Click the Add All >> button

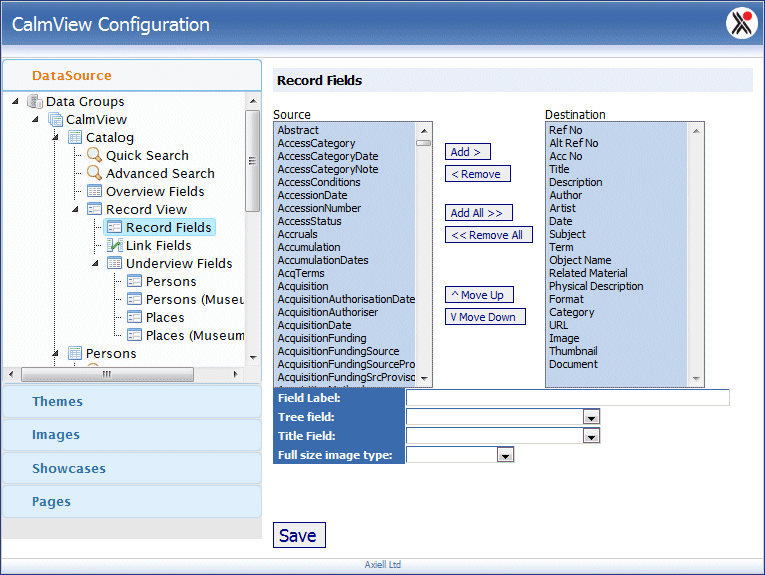[x=479, y=213]
